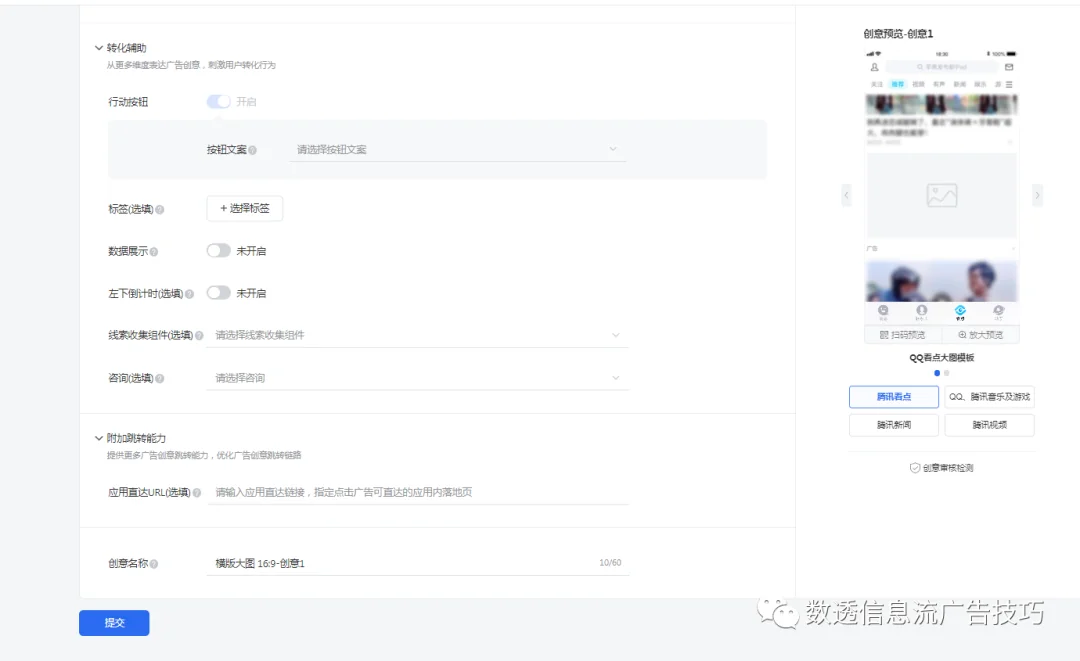Select the 腾讯新闻 preview tab
This screenshot has height=661, width=1080.
pos(894,425)
